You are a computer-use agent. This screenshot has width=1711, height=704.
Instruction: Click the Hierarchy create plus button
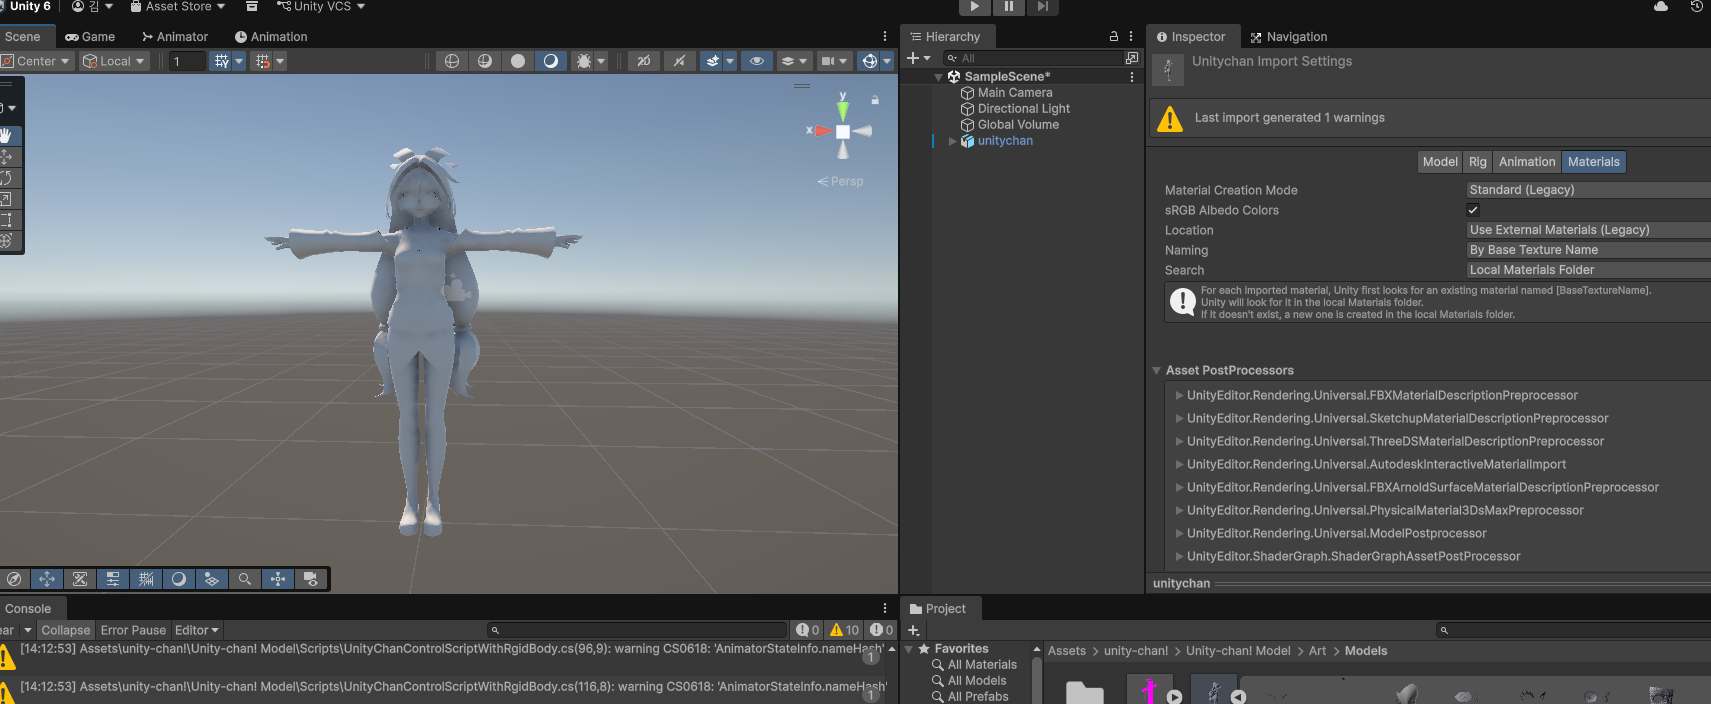pos(917,58)
